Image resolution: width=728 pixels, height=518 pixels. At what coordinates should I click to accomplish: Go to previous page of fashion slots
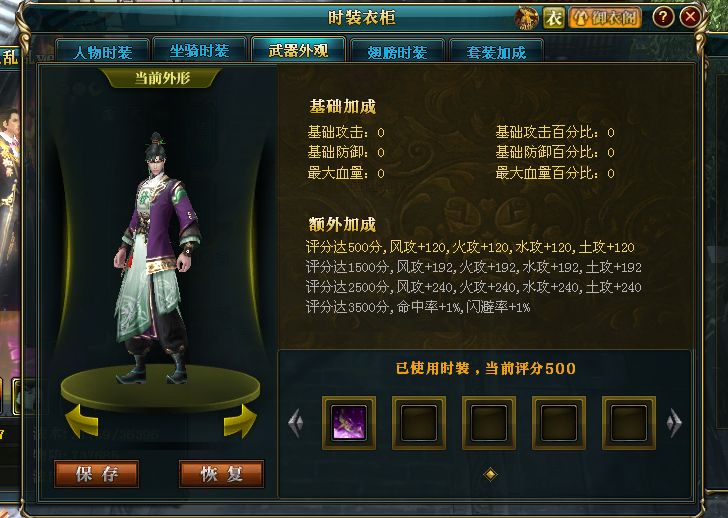coord(296,422)
